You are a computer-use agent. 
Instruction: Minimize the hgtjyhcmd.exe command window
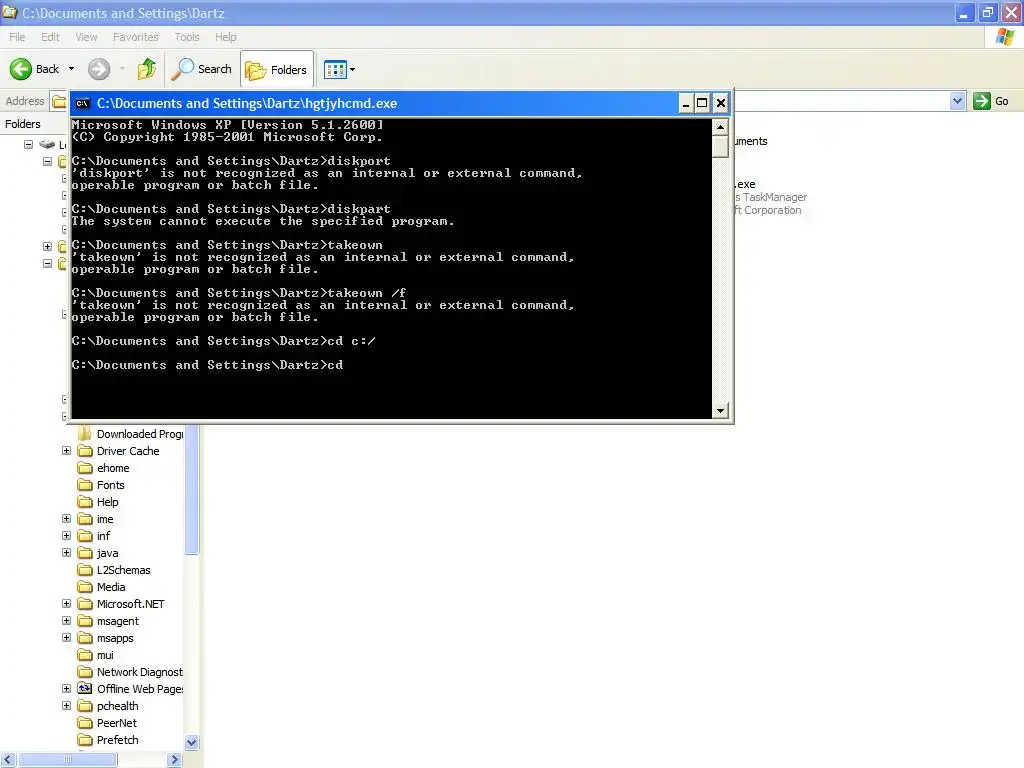[x=686, y=103]
